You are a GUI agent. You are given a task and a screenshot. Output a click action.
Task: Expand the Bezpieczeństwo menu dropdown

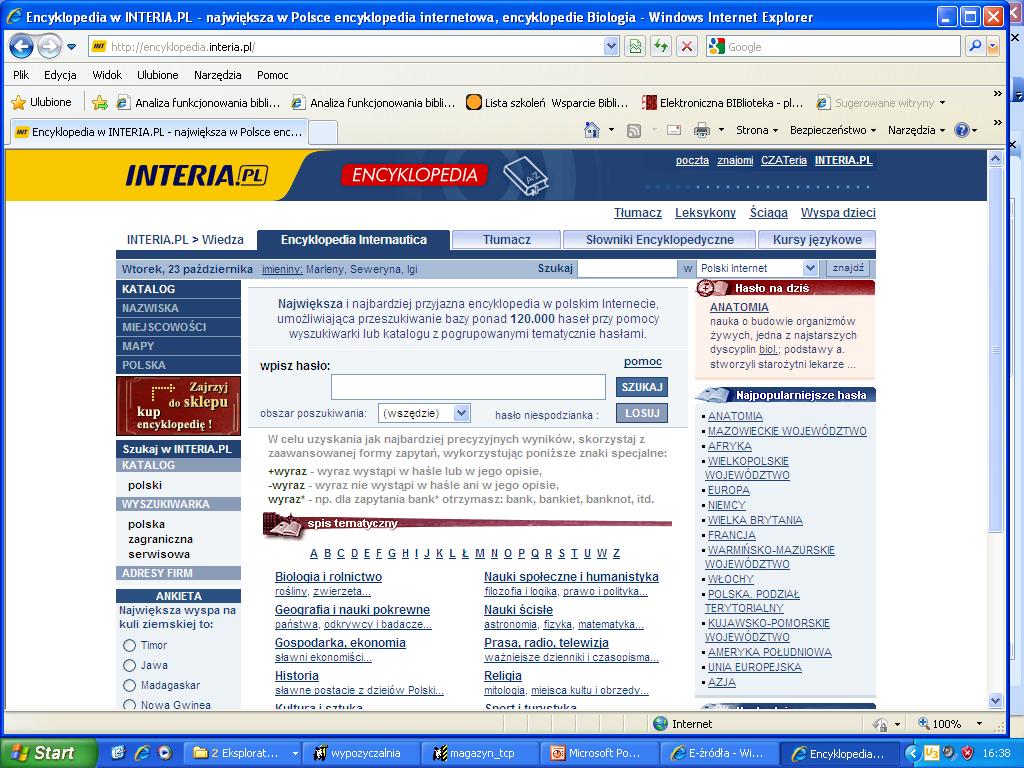[x=833, y=130]
